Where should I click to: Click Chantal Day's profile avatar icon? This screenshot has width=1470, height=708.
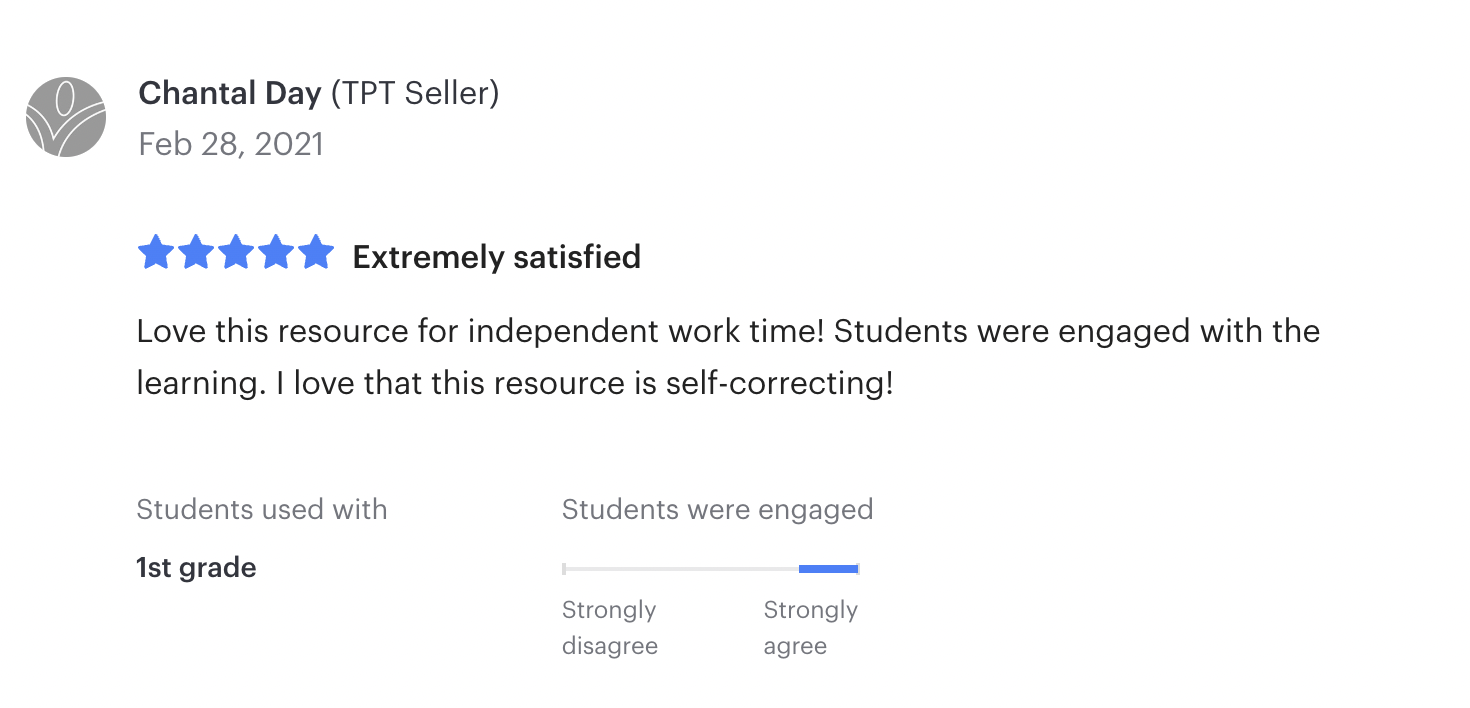[66, 117]
